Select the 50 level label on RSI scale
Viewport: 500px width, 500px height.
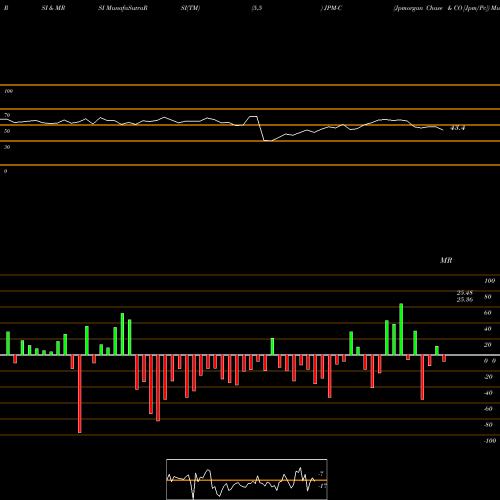7,131
